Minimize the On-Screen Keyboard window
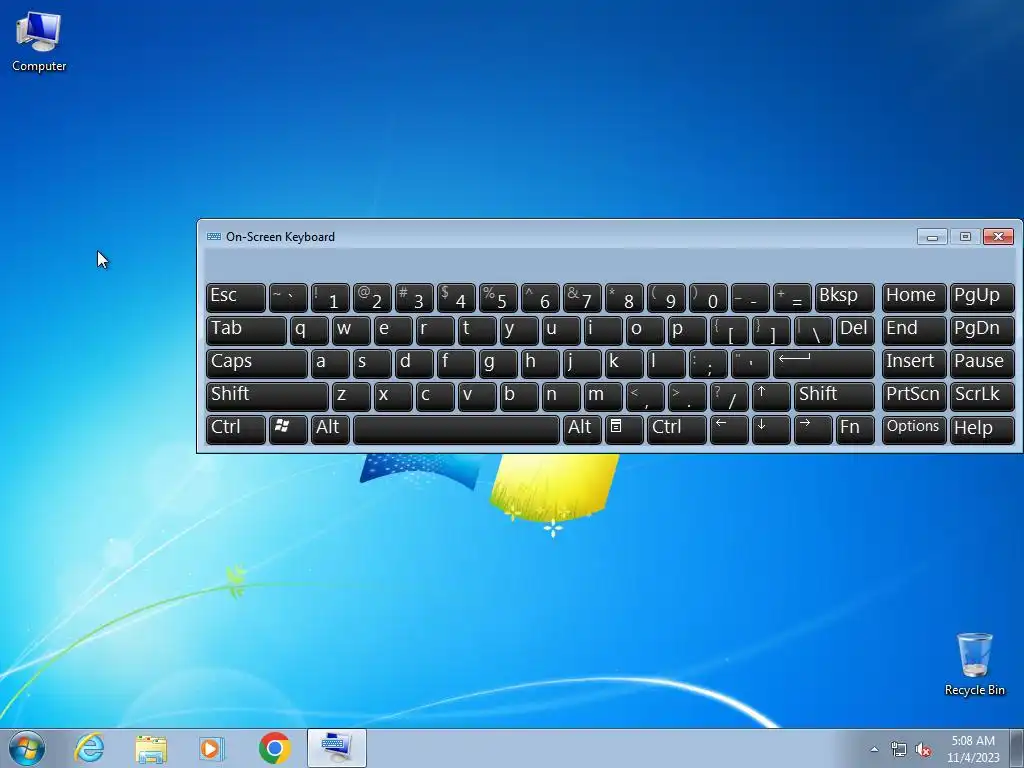1024x768 pixels. [x=932, y=236]
